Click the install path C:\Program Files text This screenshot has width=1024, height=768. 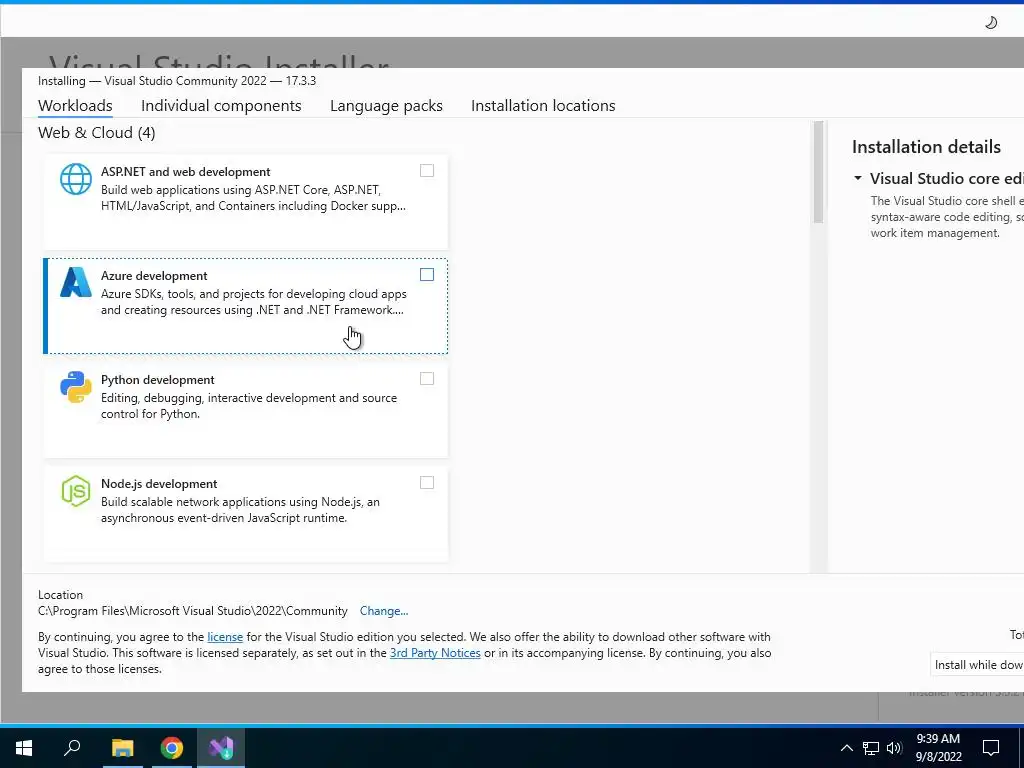click(x=193, y=611)
